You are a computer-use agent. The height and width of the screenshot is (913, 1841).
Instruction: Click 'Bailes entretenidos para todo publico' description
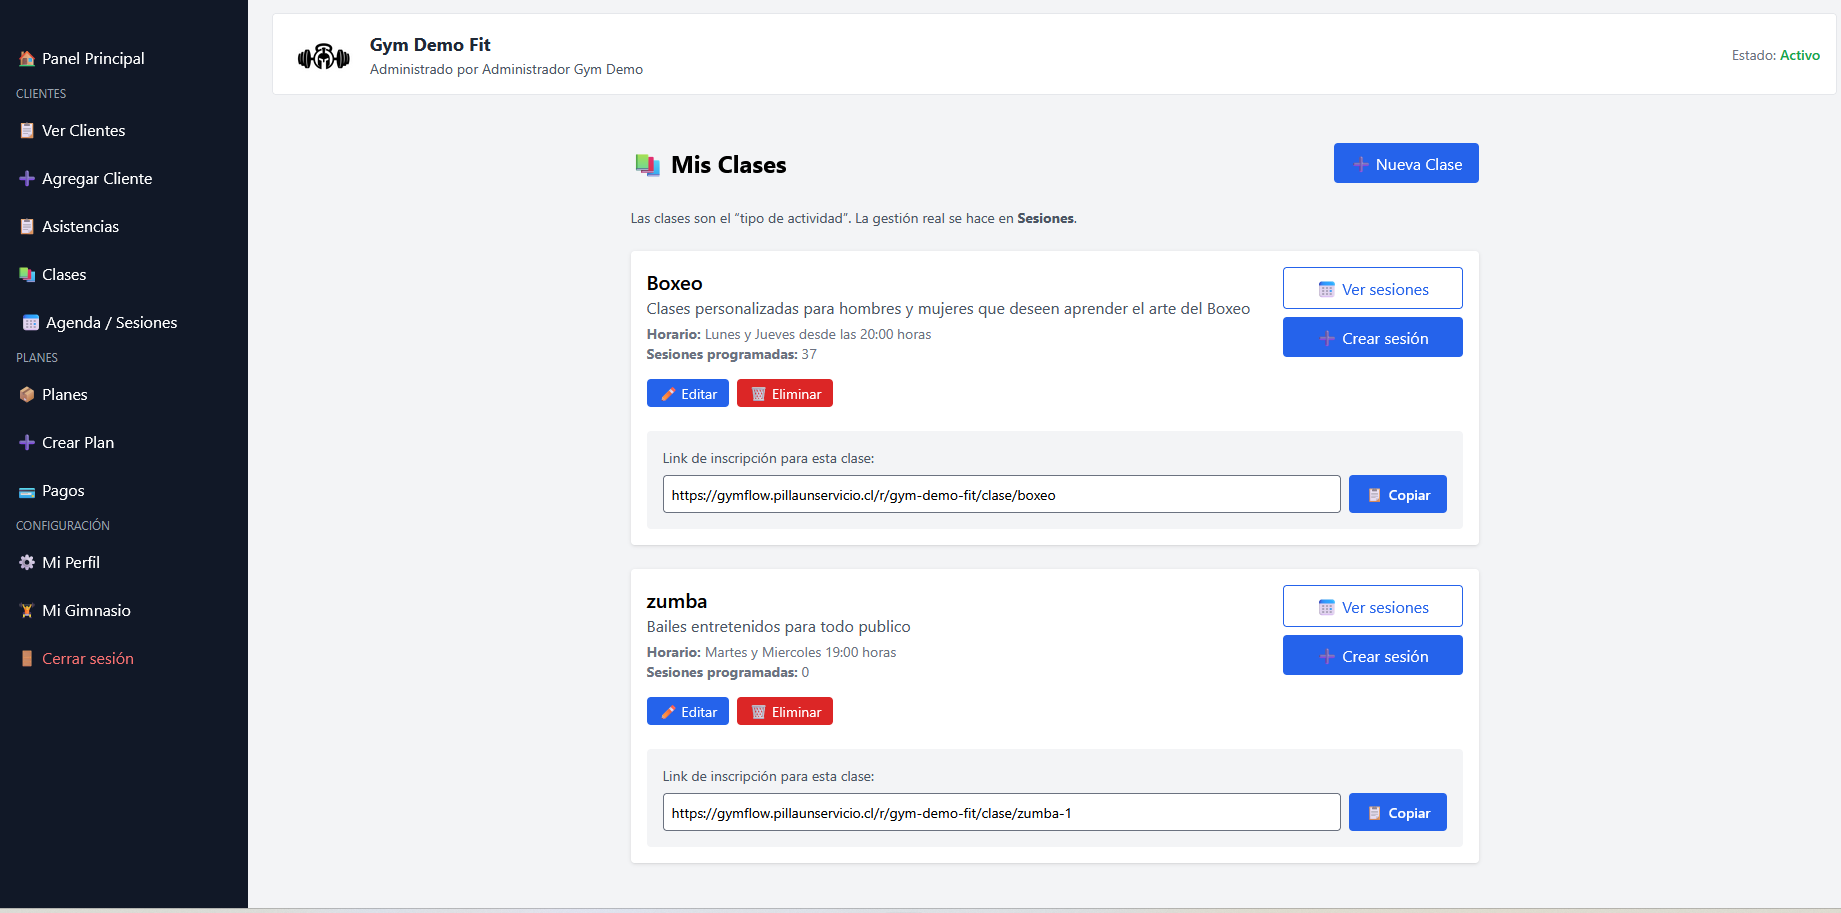(x=778, y=627)
